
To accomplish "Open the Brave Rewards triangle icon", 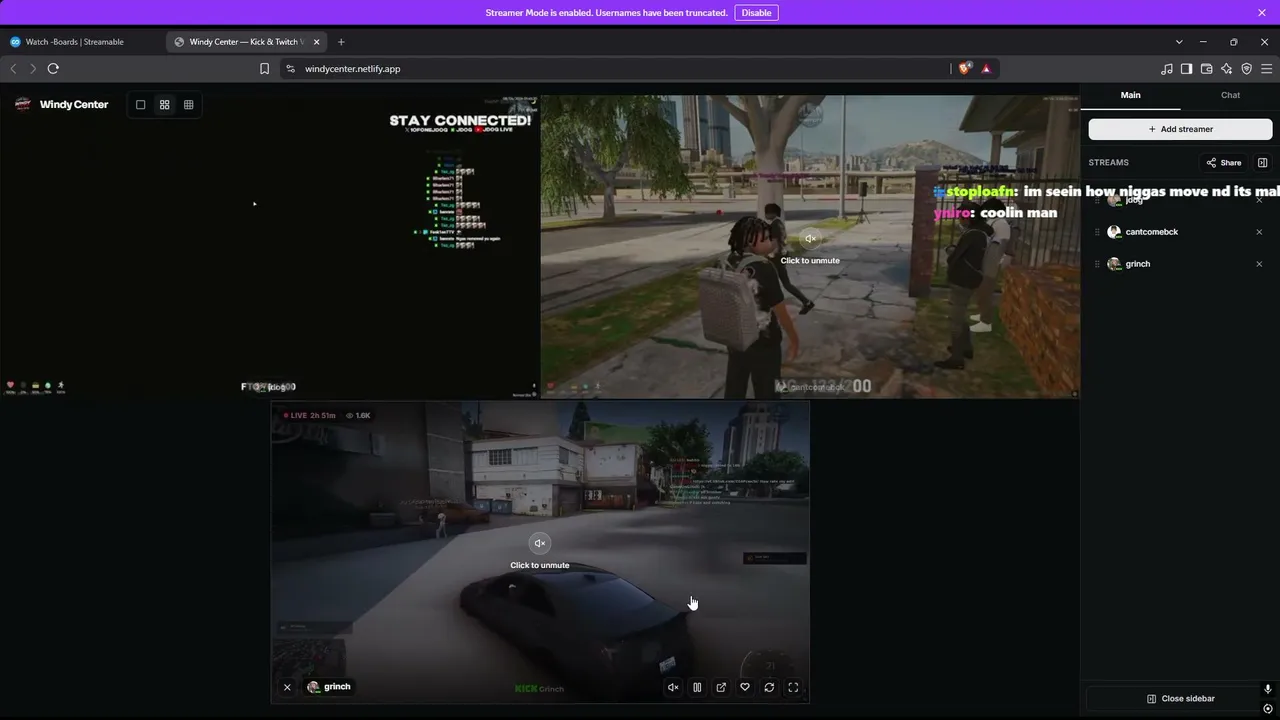I will point(986,69).
